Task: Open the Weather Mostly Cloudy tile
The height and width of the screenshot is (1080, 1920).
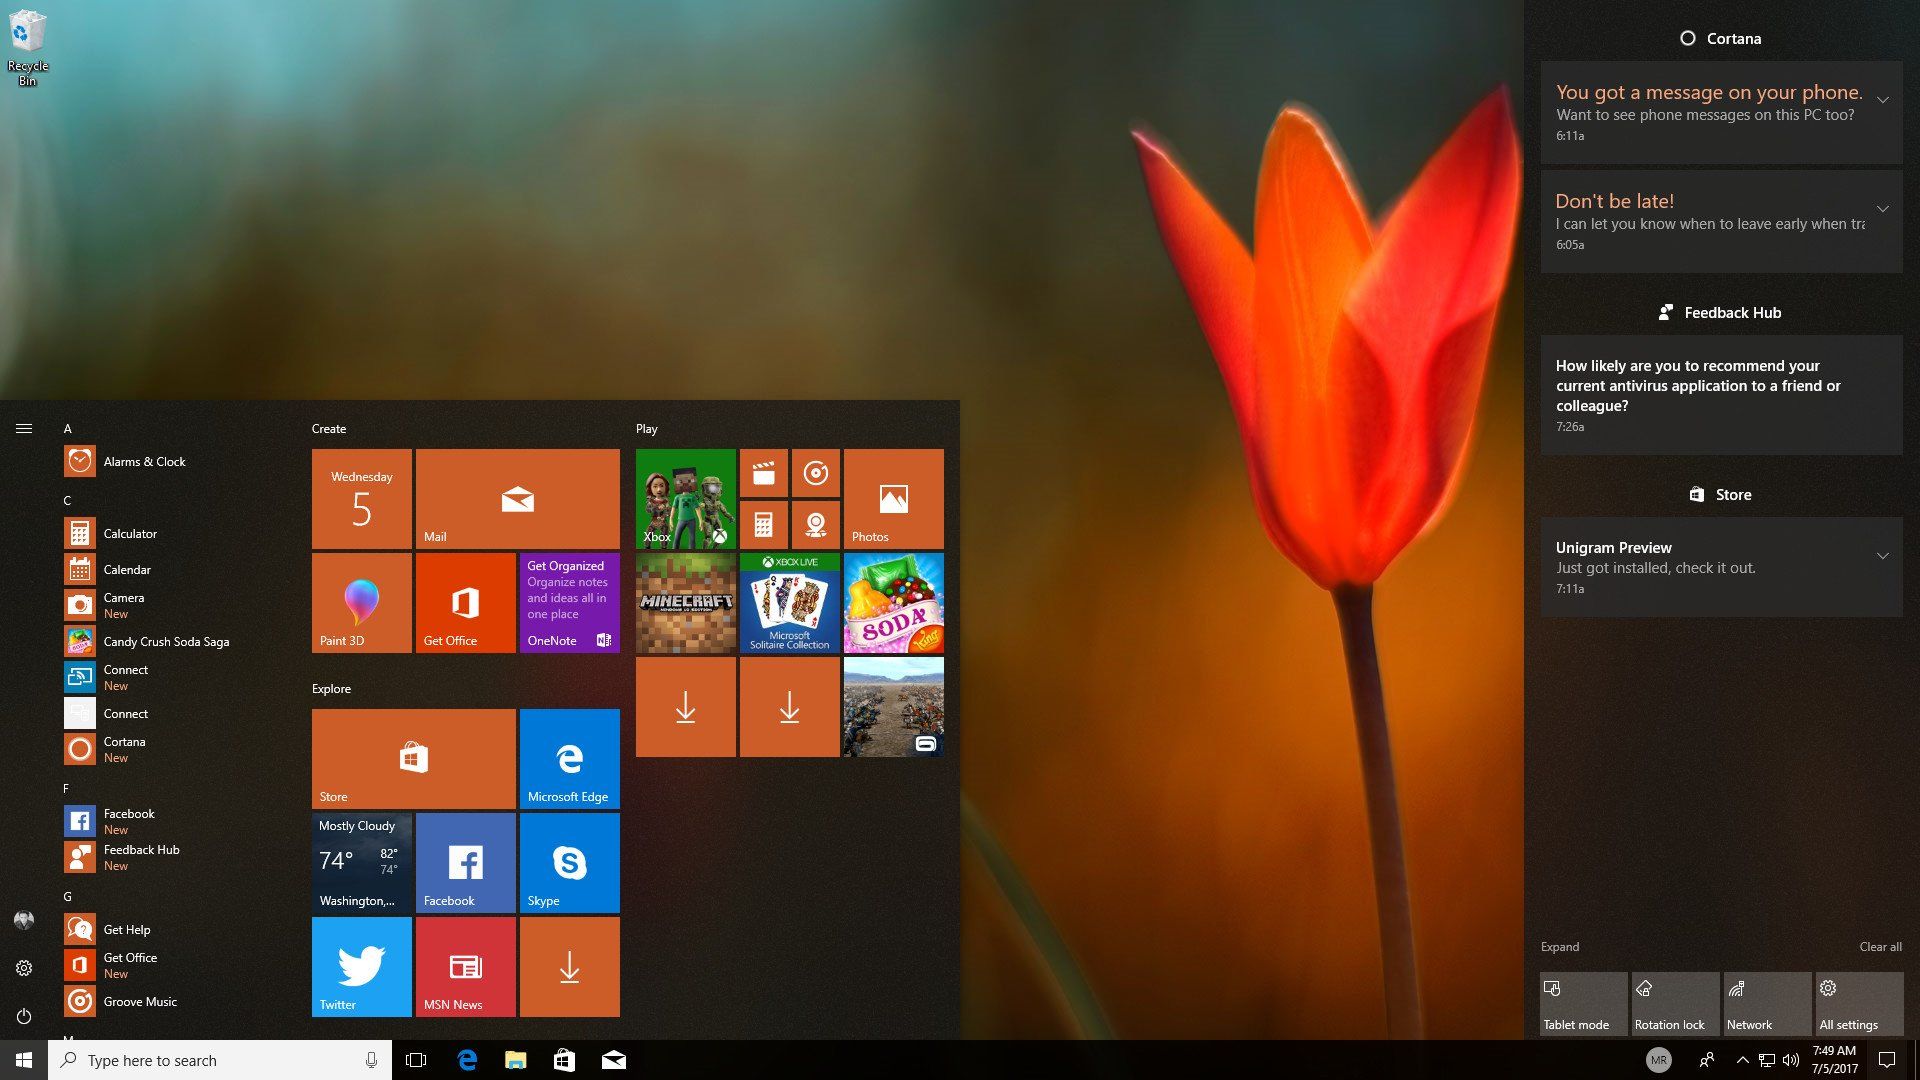Action: 362,863
